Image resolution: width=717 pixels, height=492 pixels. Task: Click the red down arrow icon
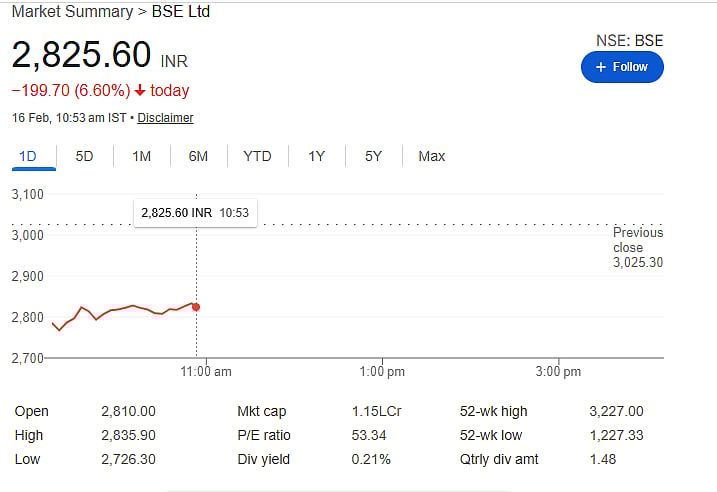(140, 91)
